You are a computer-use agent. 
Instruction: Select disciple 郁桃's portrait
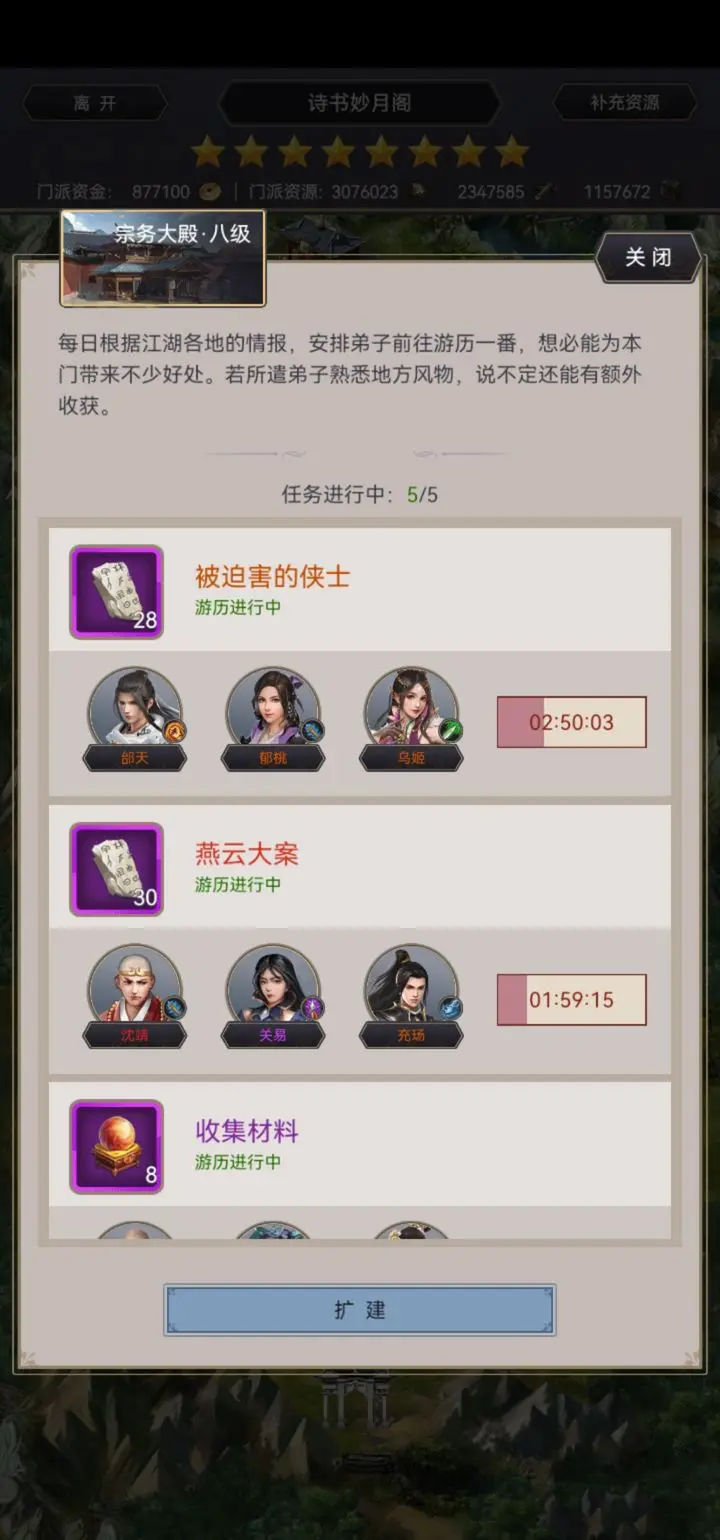273,708
